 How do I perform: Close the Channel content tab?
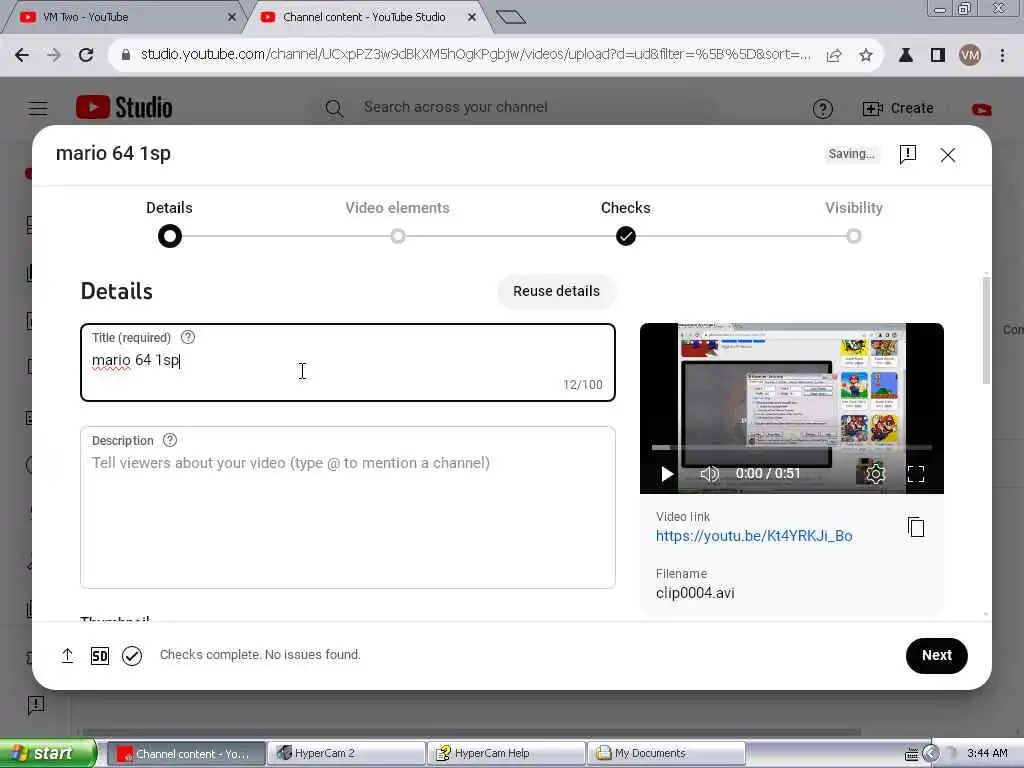472,17
